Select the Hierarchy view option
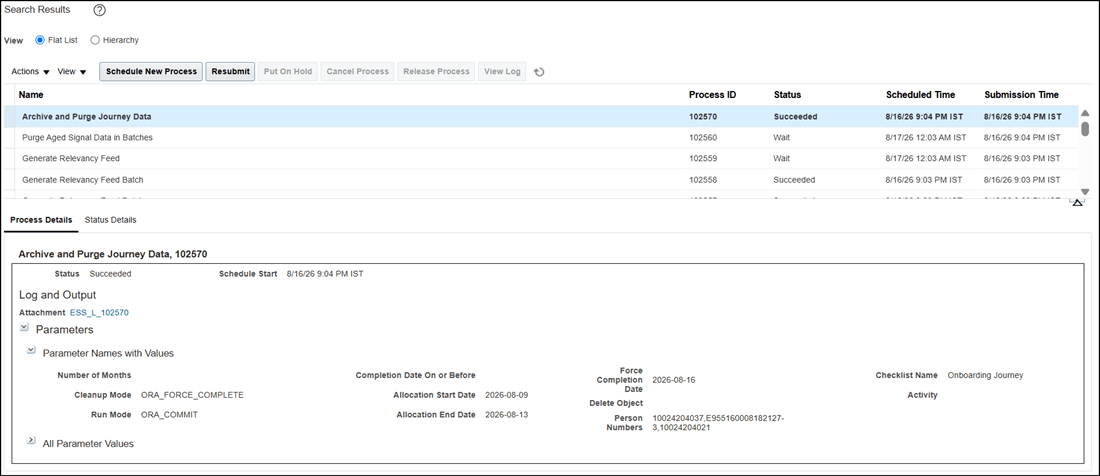Viewport: 1100px width, 476px height. [95, 40]
